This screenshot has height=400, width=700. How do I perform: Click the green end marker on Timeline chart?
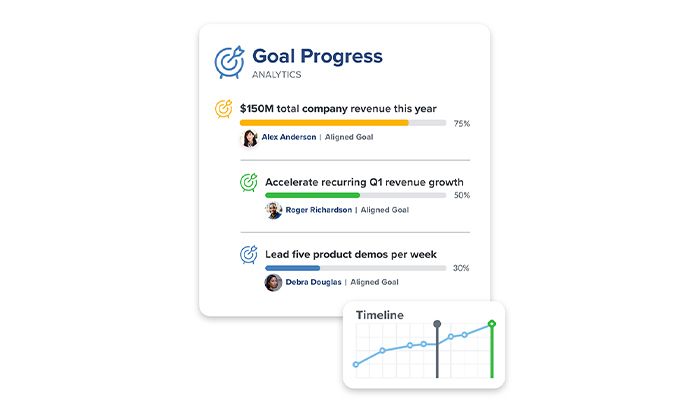pos(491,324)
